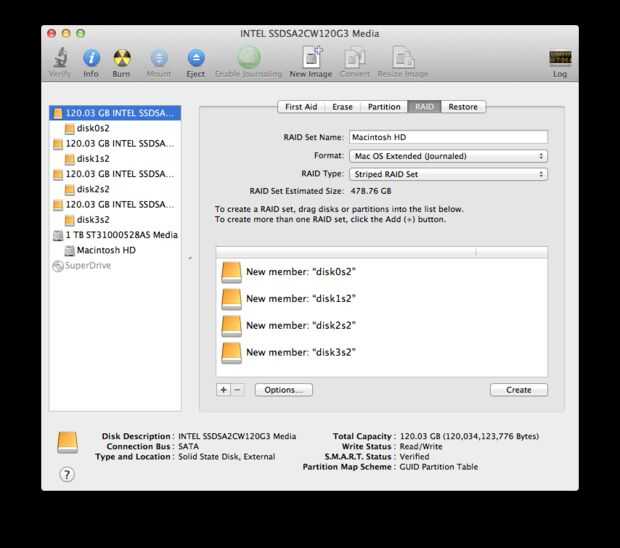
Task: Add a RAID set with plus button
Action: 223,390
